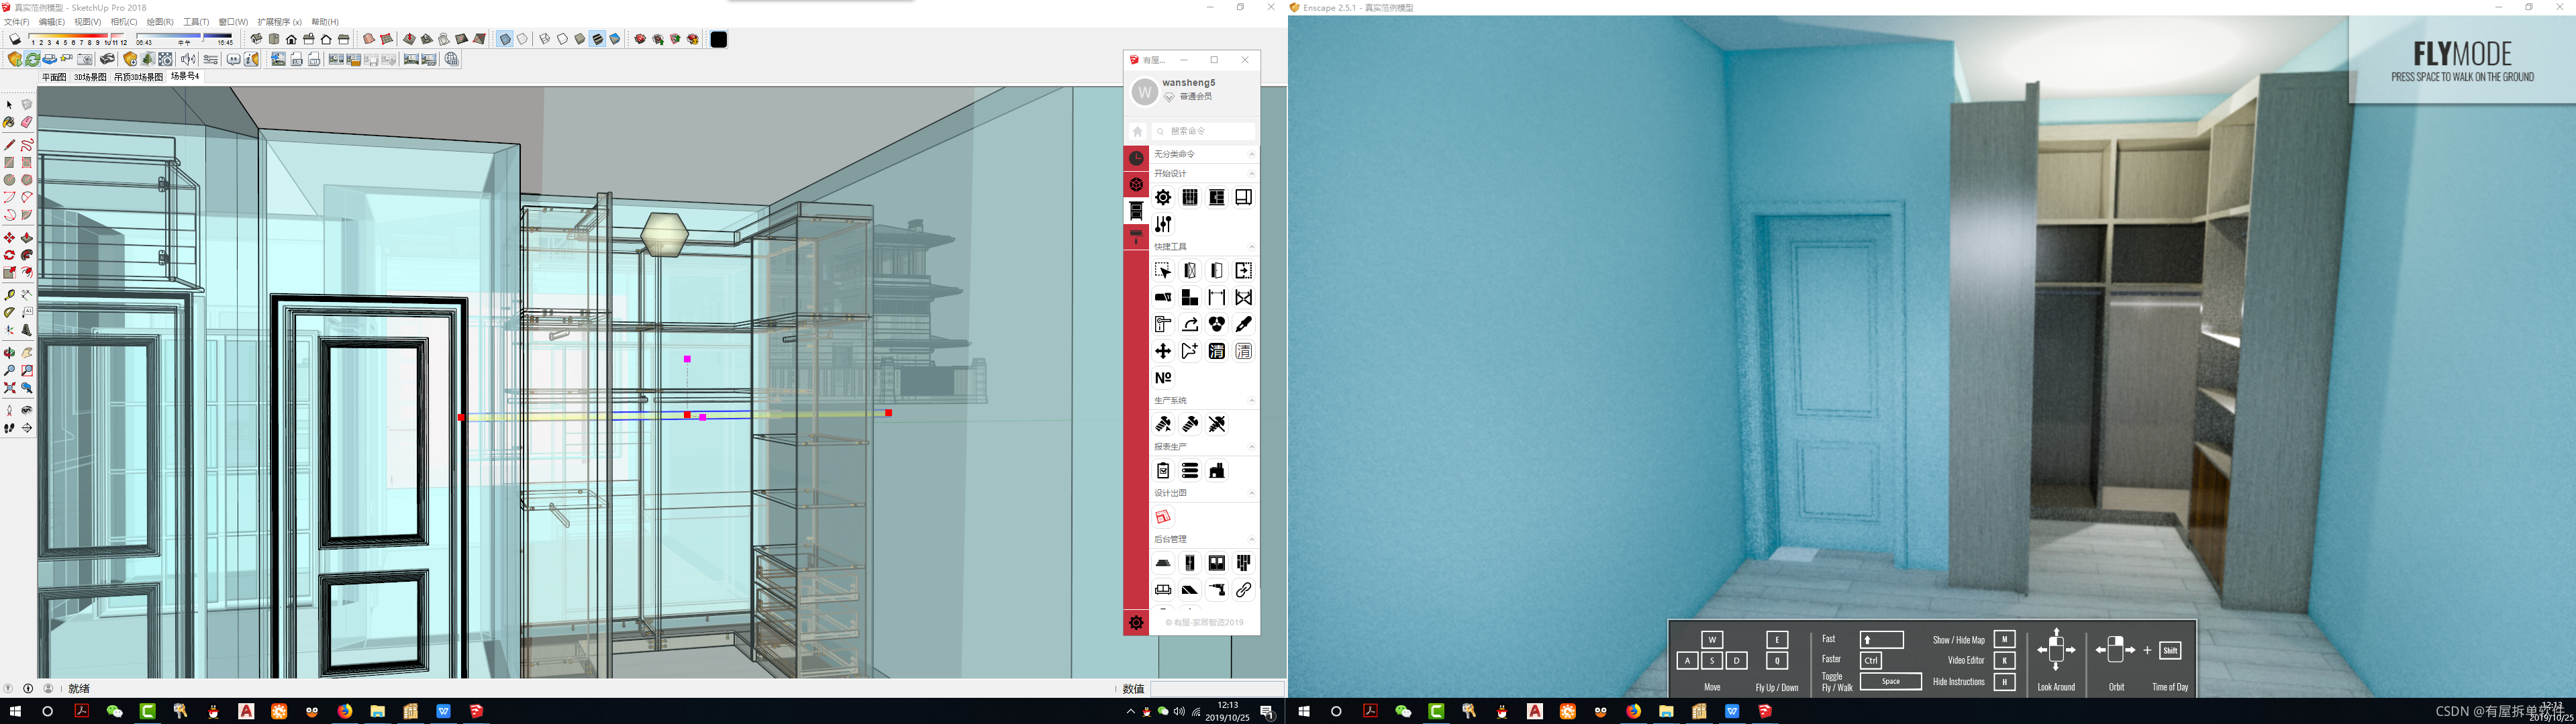Image resolution: width=2576 pixels, height=724 pixels.
Task: Click the 数值 measurements field
Action: coord(1217,689)
